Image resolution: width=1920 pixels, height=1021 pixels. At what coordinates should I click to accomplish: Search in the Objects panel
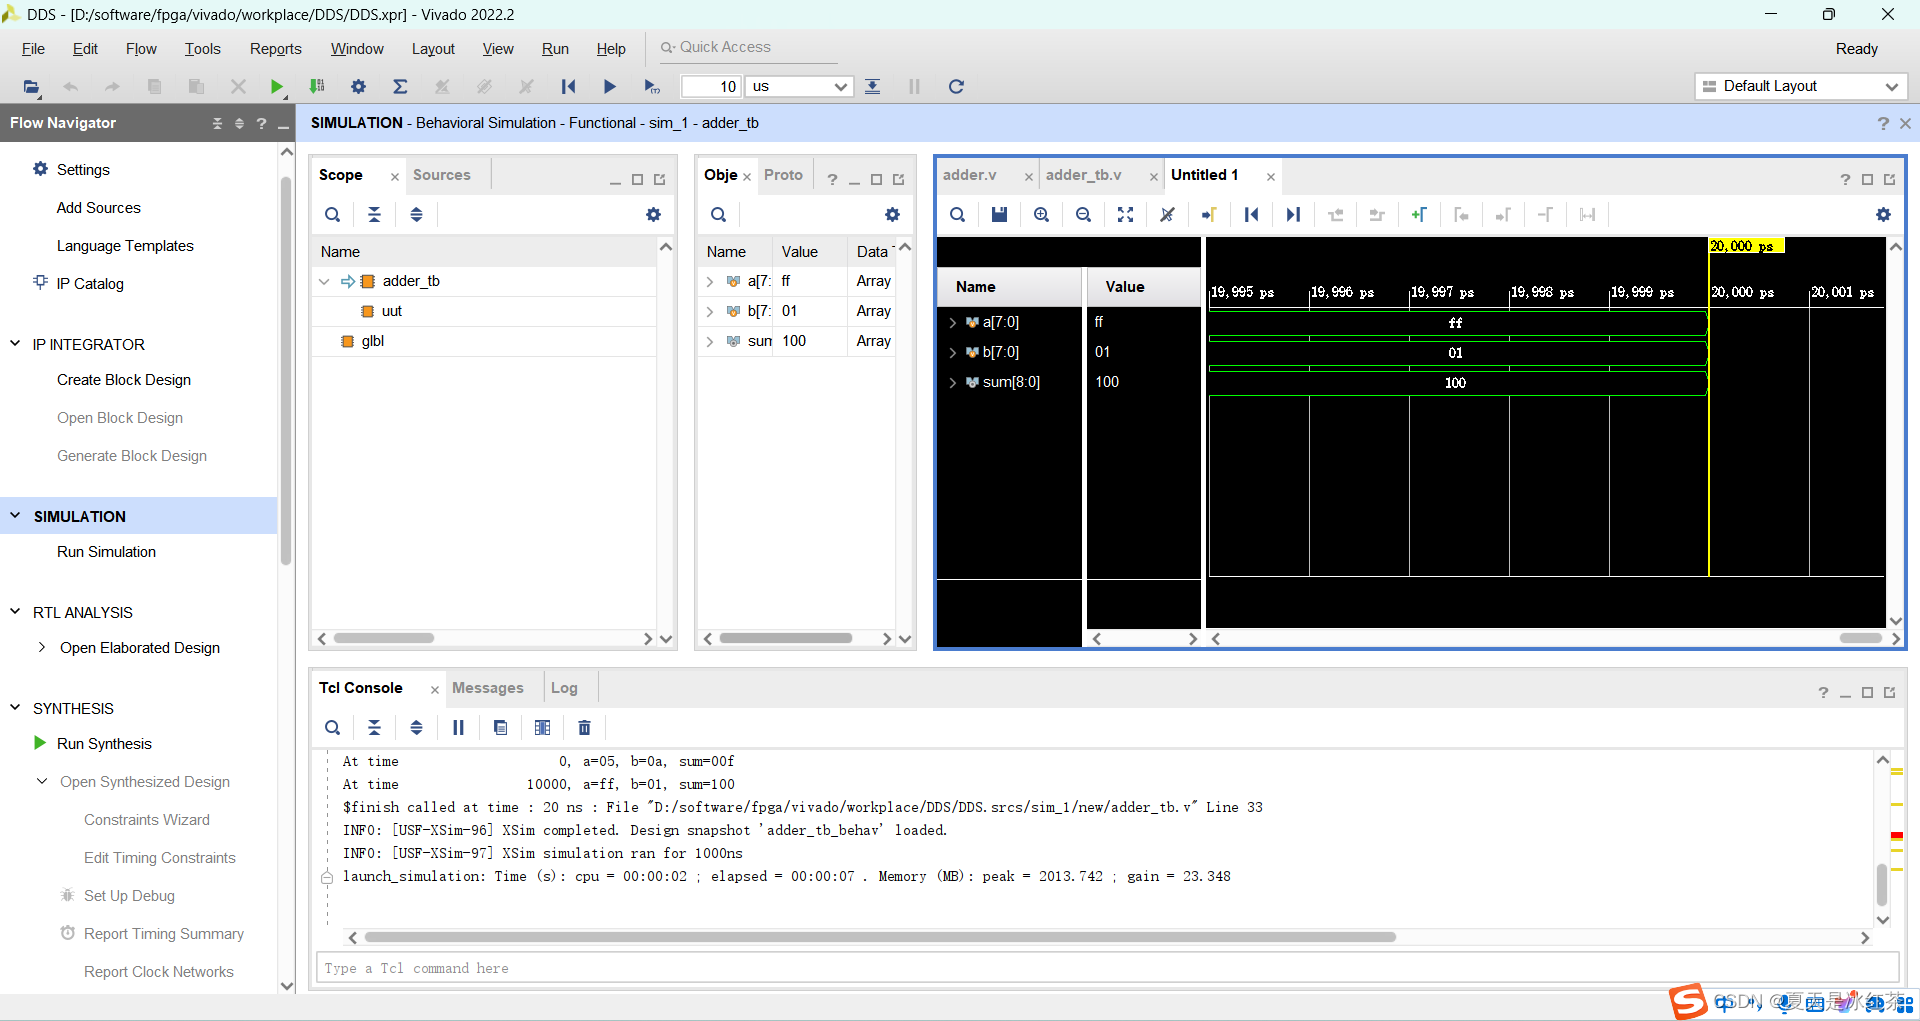(x=718, y=215)
